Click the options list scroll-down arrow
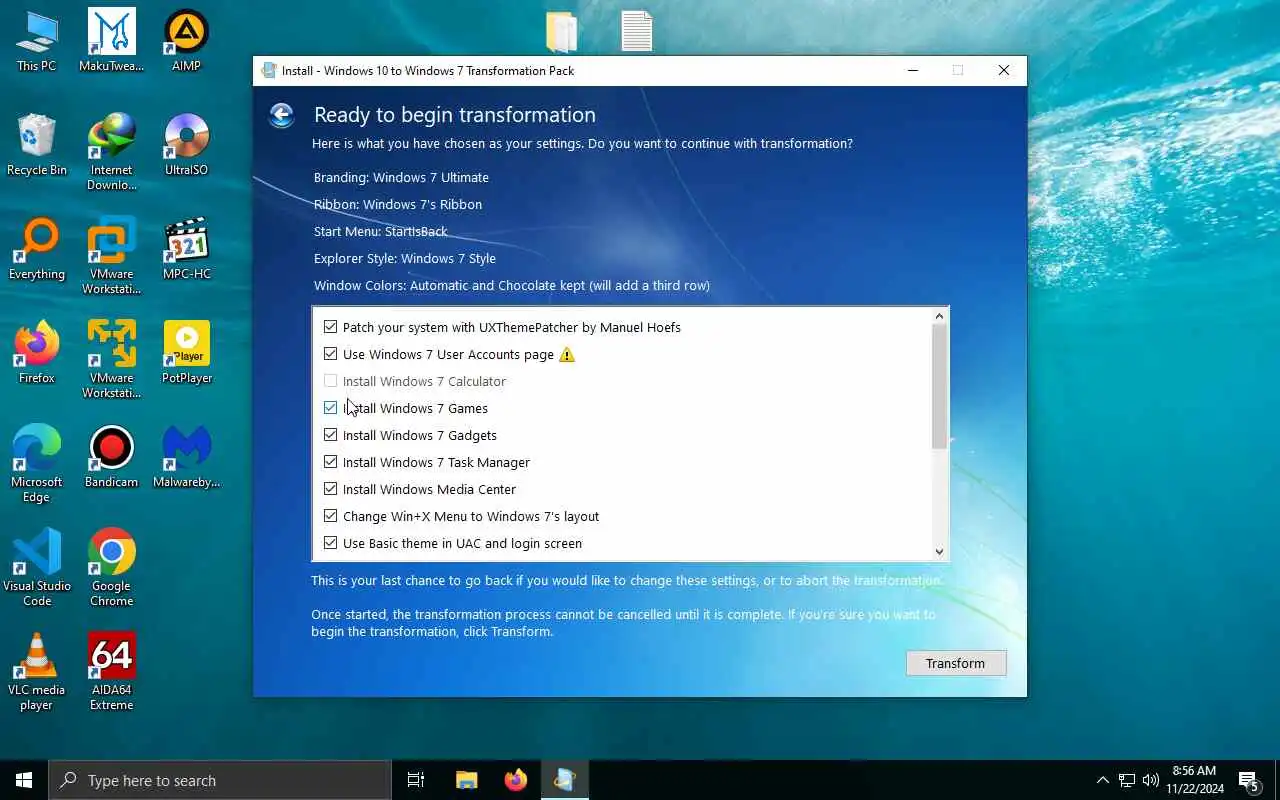 (x=939, y=551)
